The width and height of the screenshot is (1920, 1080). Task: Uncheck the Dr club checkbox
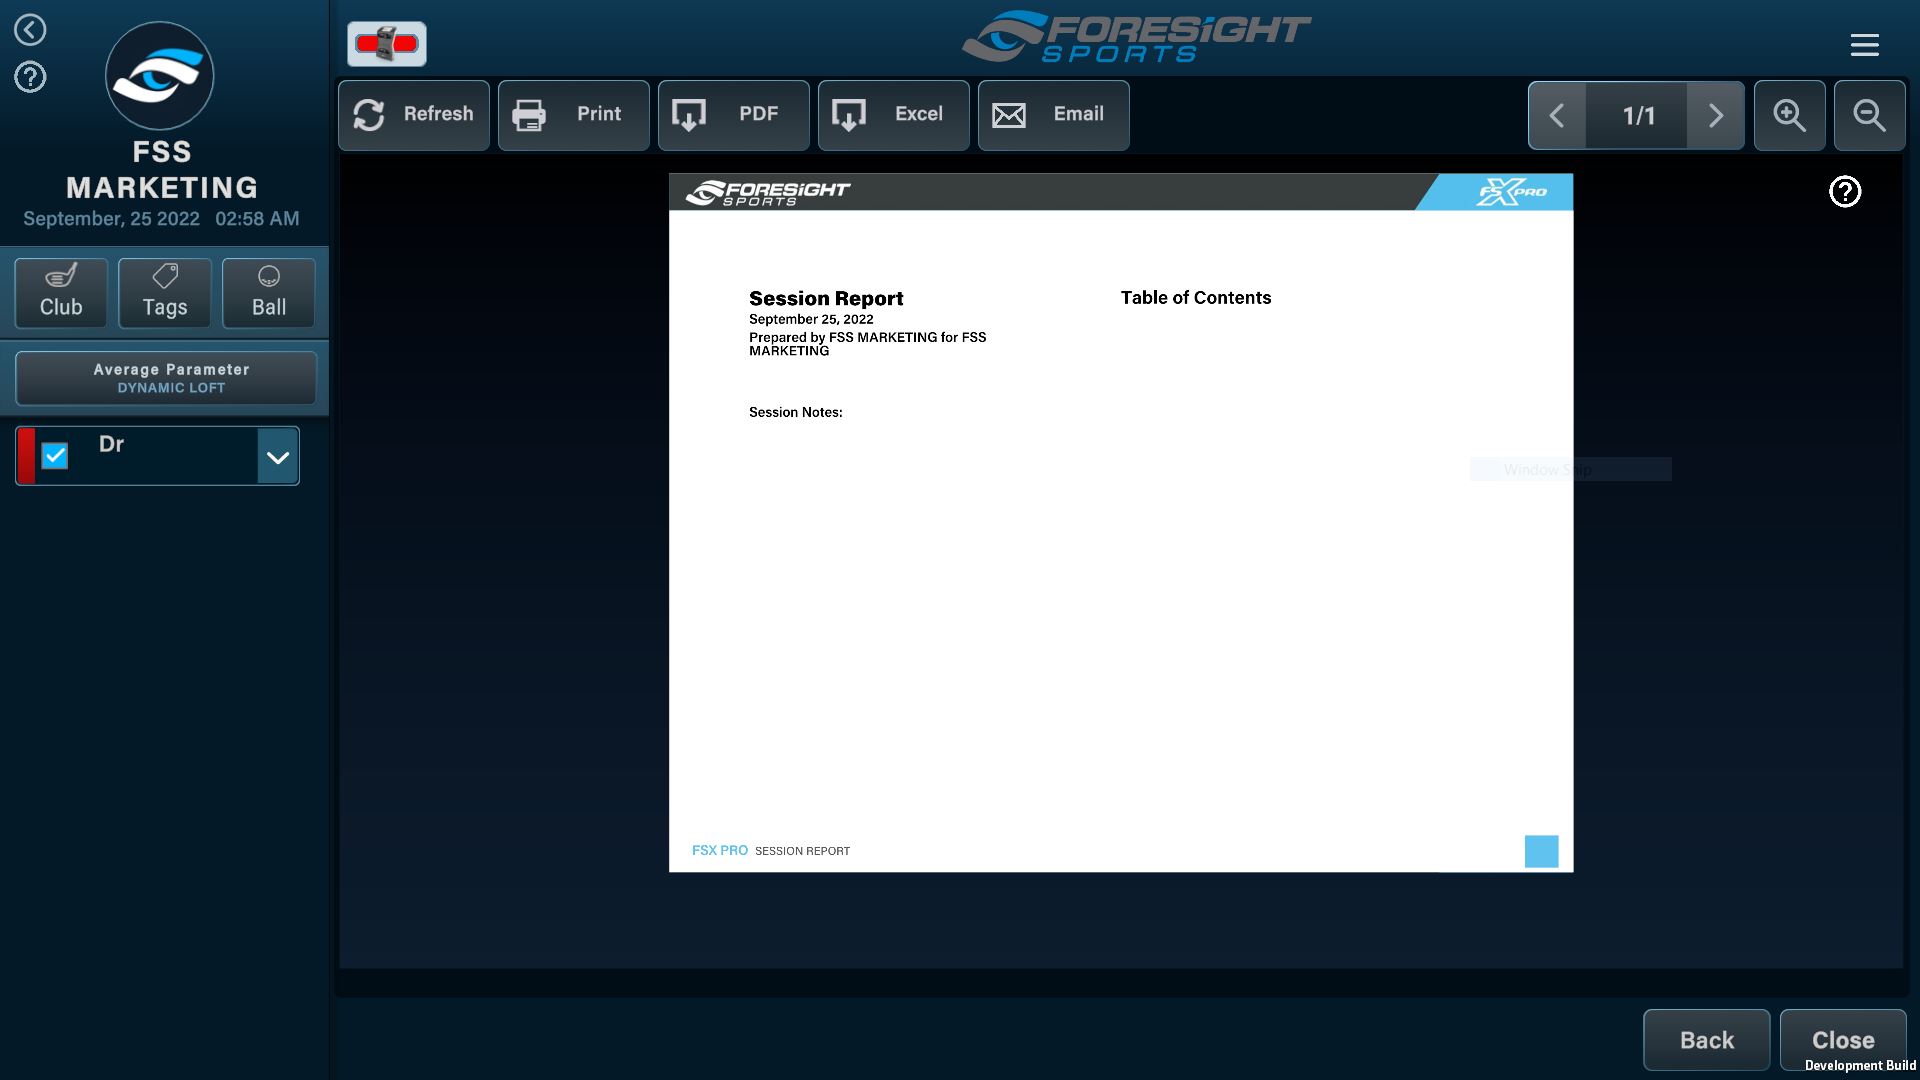click(x=55, y=456)
